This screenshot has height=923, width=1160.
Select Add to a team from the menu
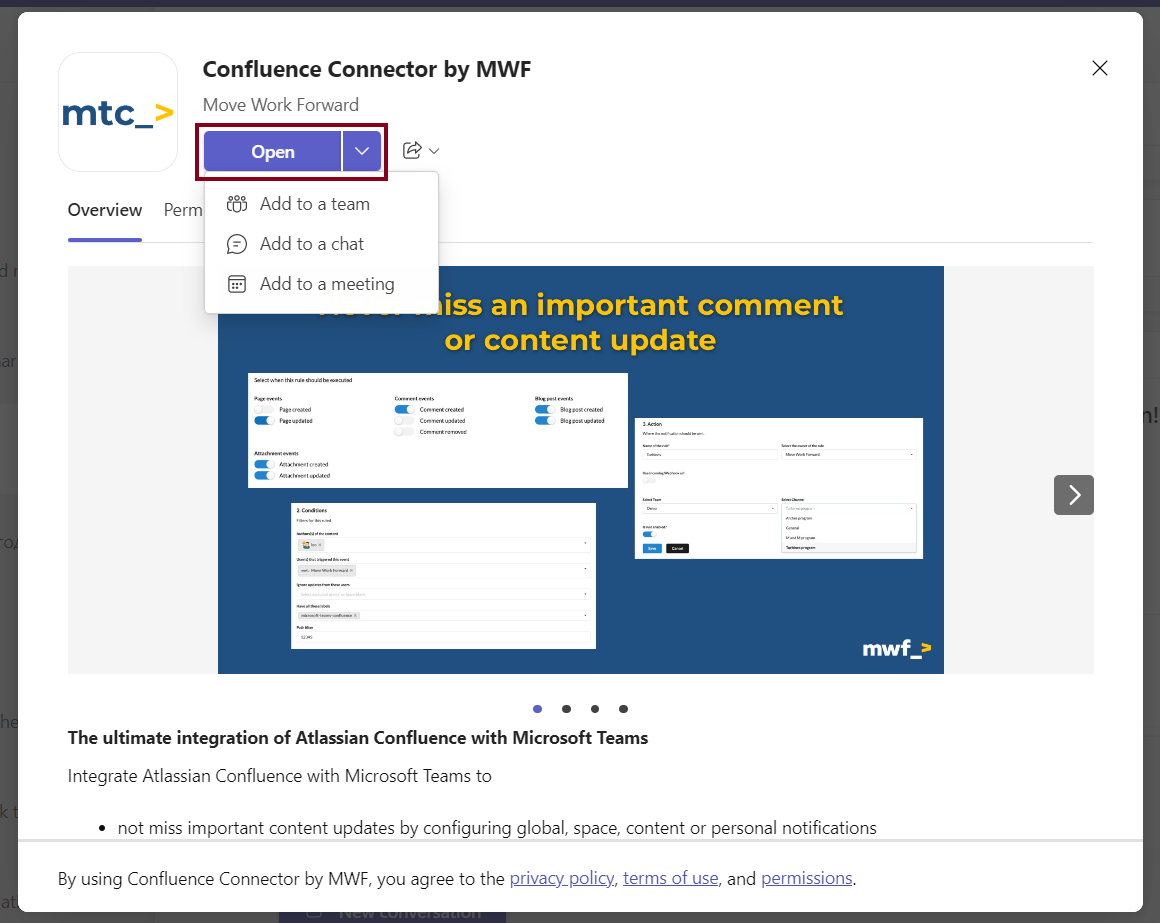pyautogui.click(x=314, y=203)
